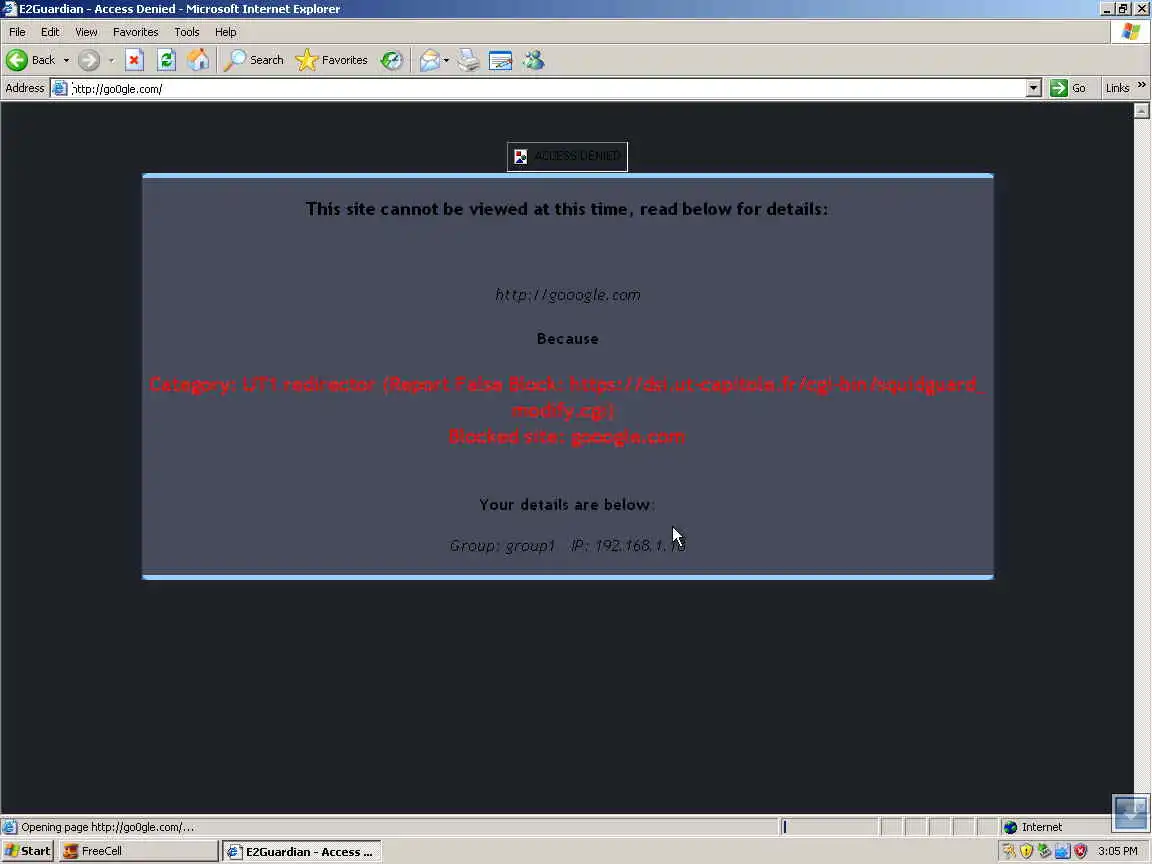The width and height of the screenshot is (1152, 864).
Task: Expand the Mail dropdown arrow
Action: click(446, 60)
